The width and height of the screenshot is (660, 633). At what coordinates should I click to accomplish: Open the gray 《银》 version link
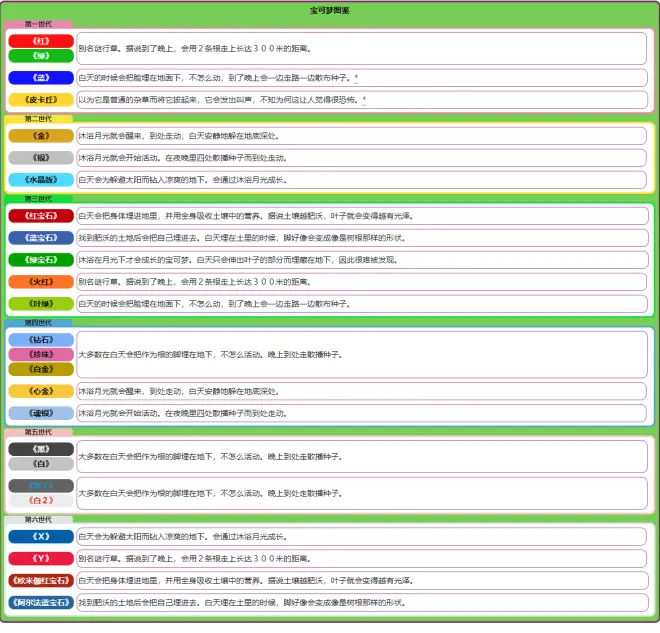click(x=41, y=157)
